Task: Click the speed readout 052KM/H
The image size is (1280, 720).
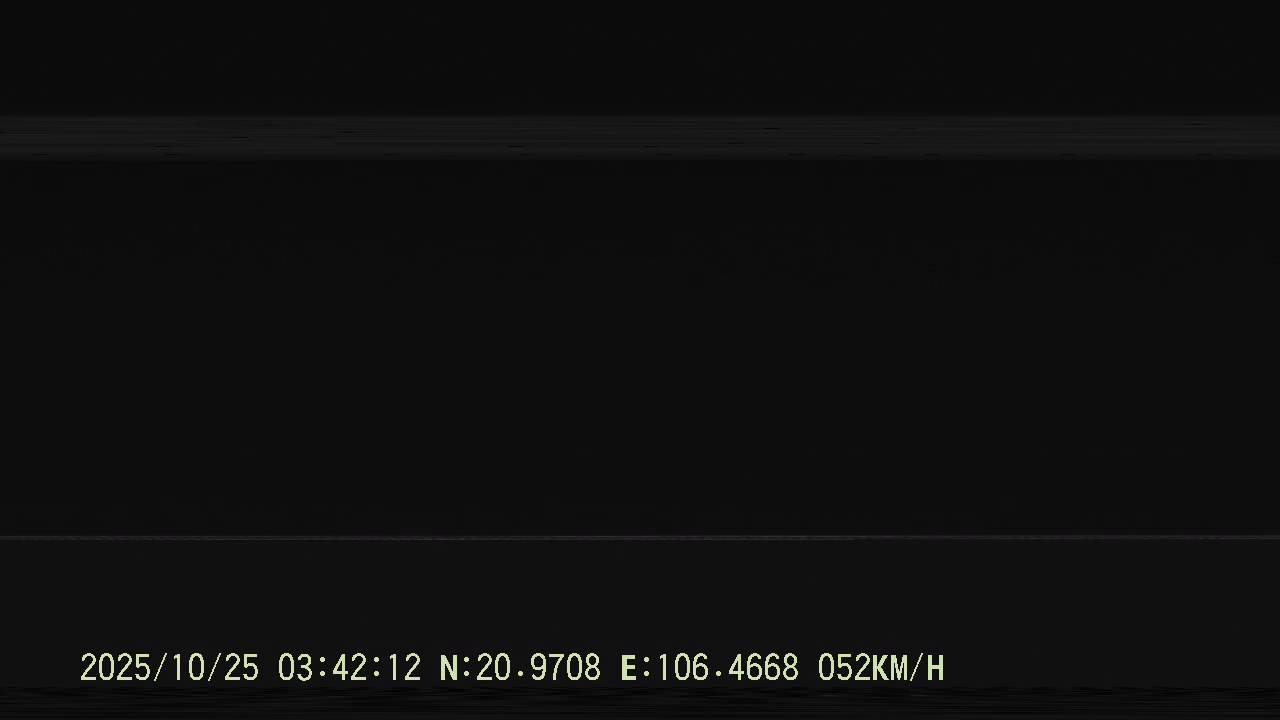Action: [881, 668]
